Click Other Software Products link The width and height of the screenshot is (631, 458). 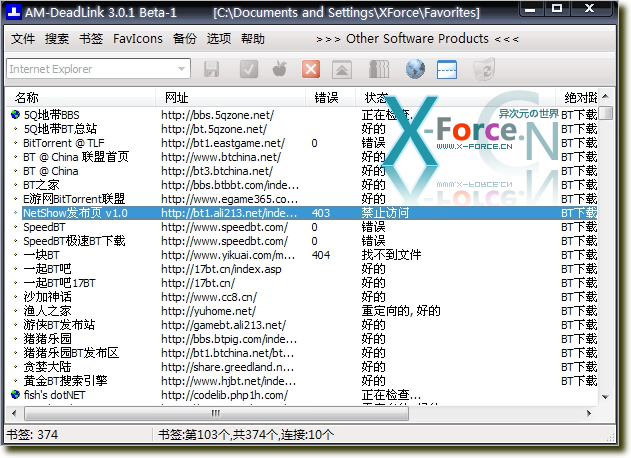(x=417, y=39)
